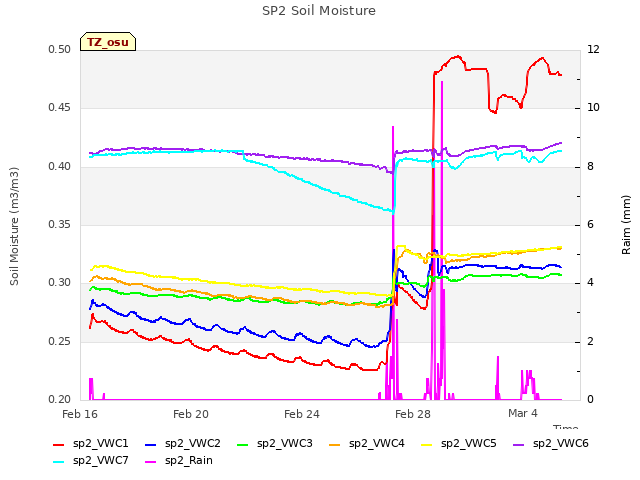
Task: Click the sp2_VWC3 legend label
Action: coord(284,444)
